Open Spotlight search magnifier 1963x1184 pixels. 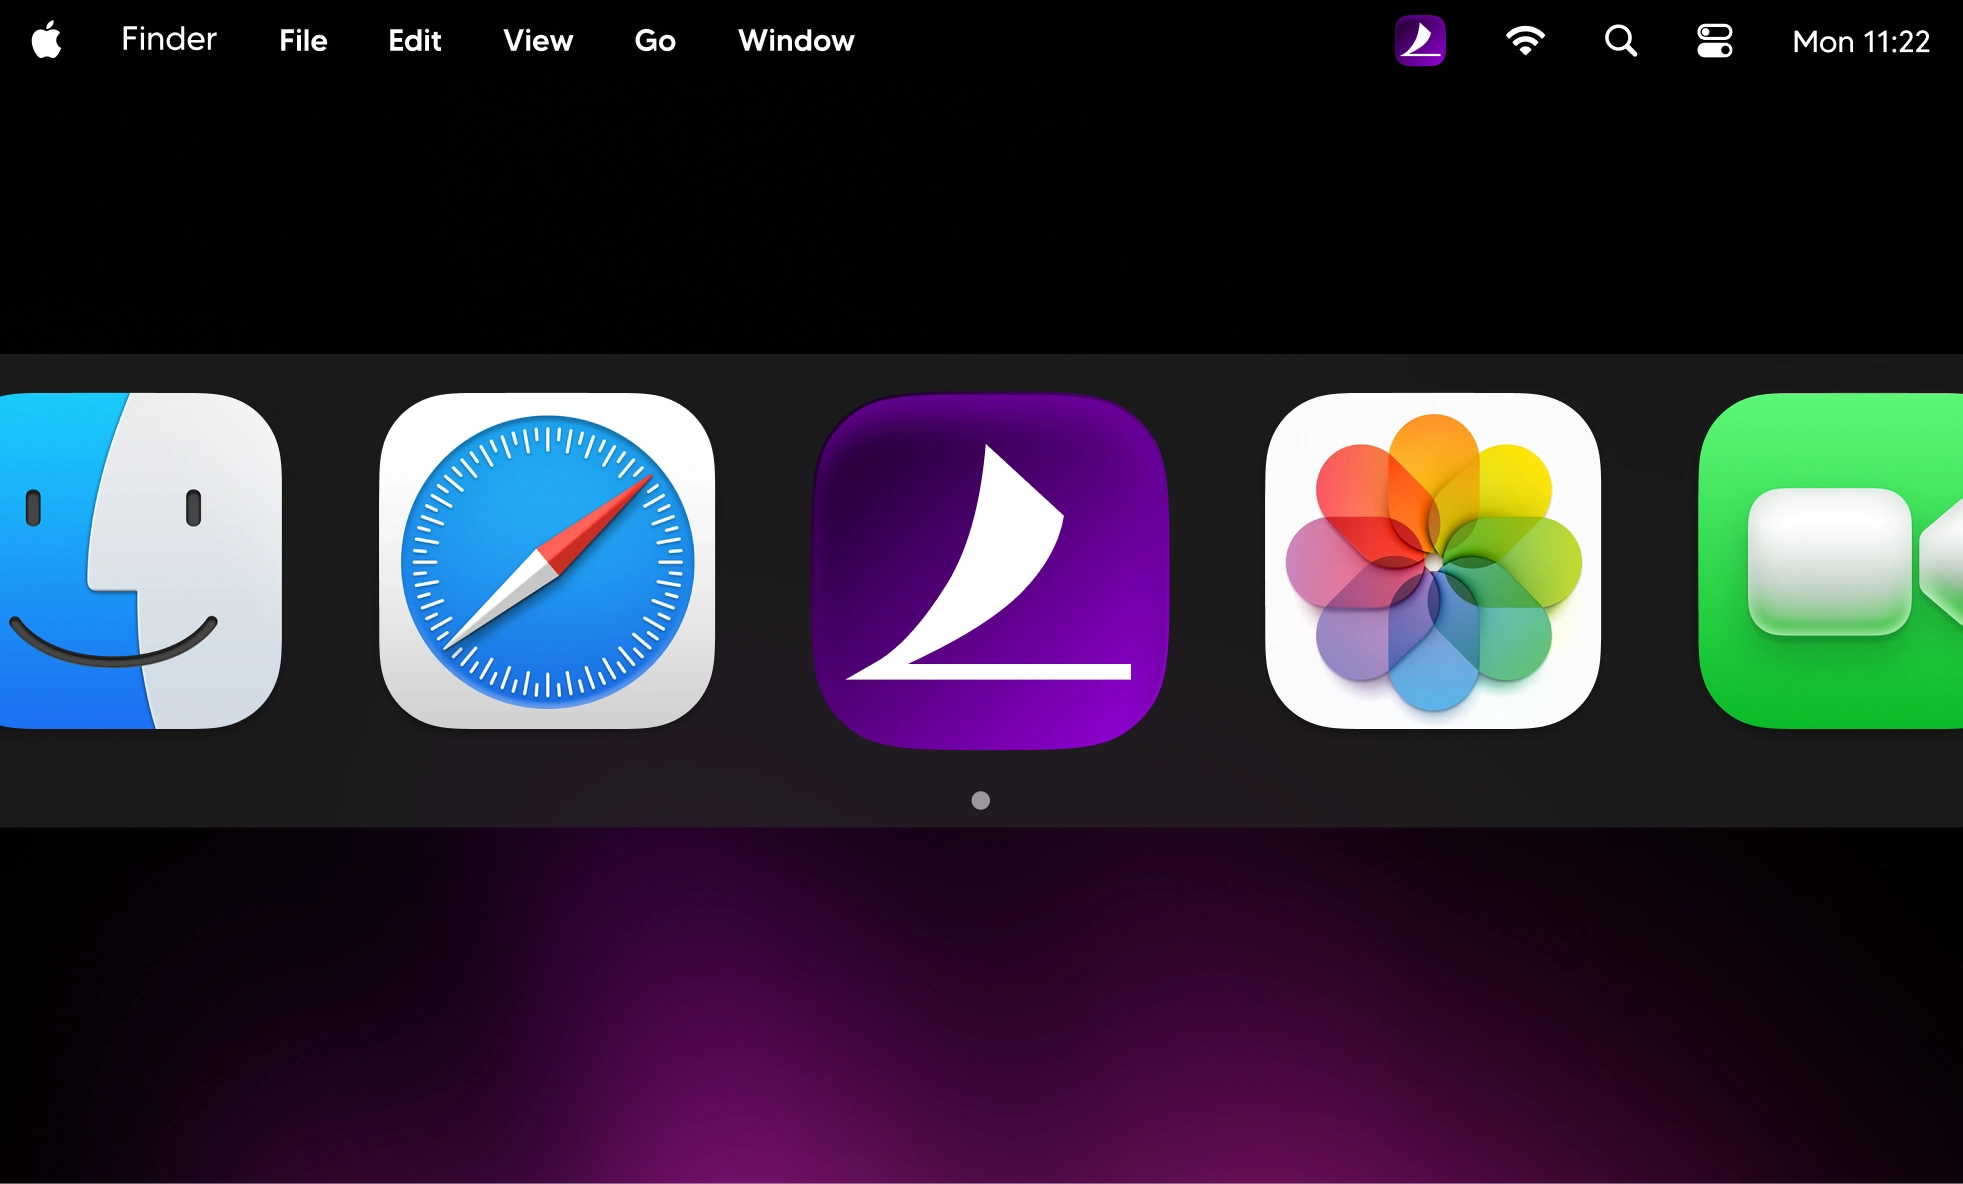point(1620,41)
